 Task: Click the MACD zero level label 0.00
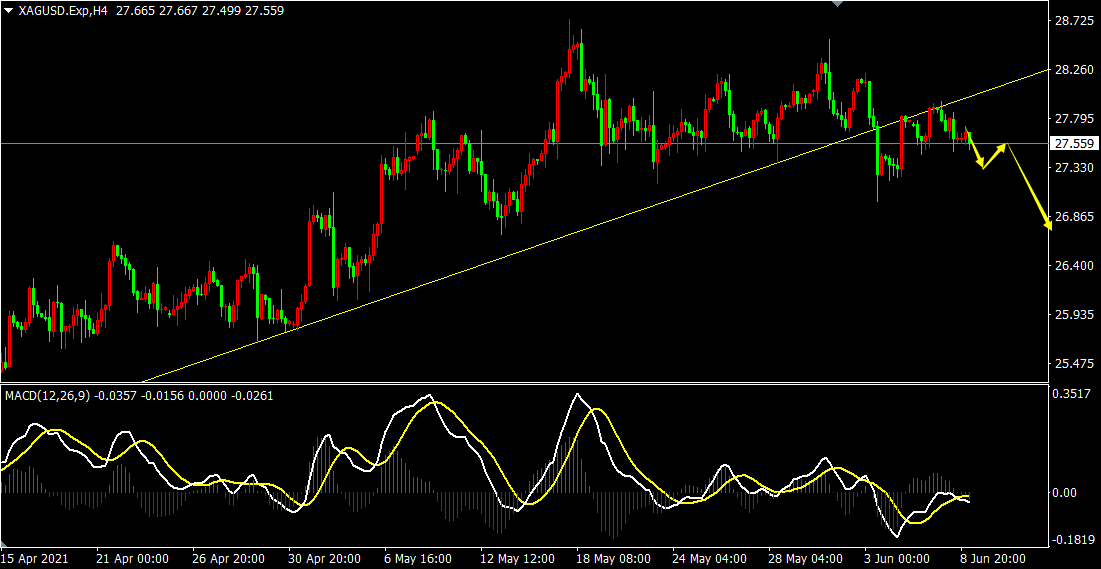click(x=1068, y=493)
